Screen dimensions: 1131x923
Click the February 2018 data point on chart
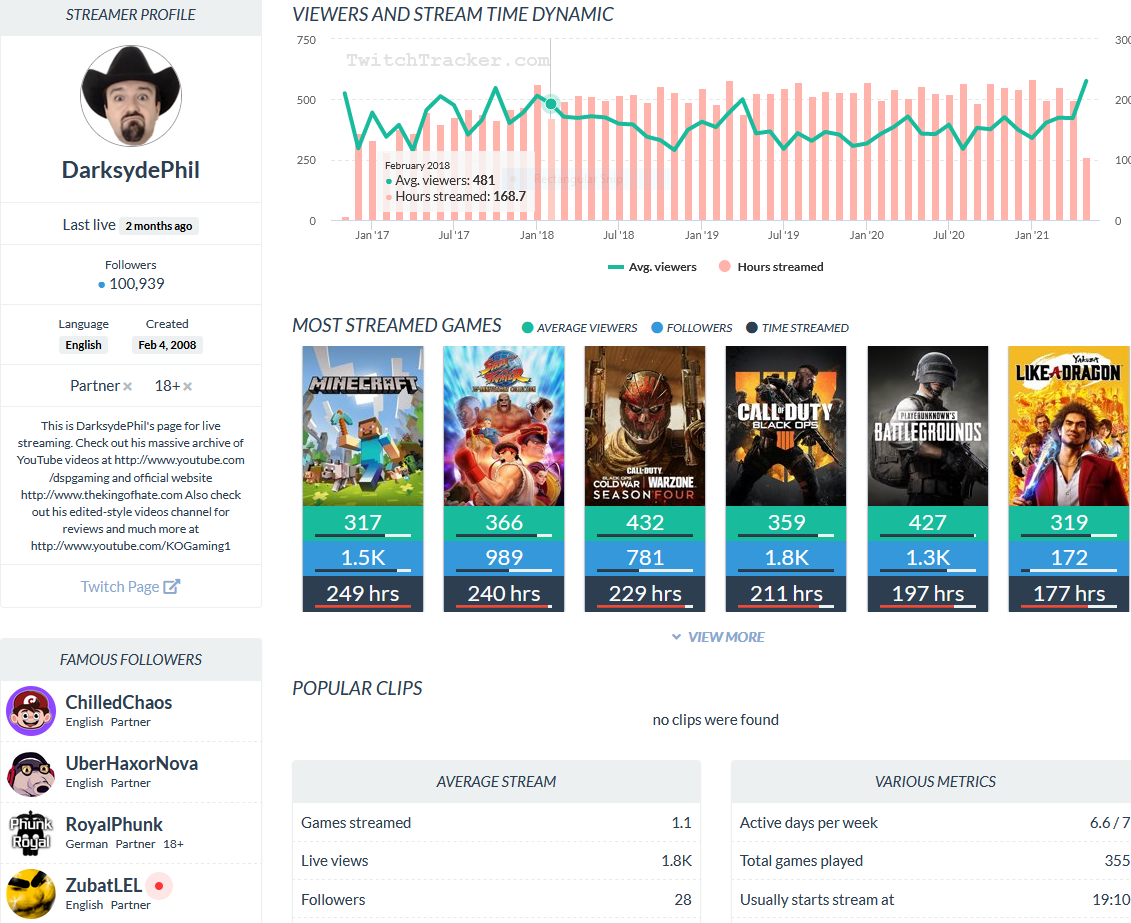click(551, 104)
